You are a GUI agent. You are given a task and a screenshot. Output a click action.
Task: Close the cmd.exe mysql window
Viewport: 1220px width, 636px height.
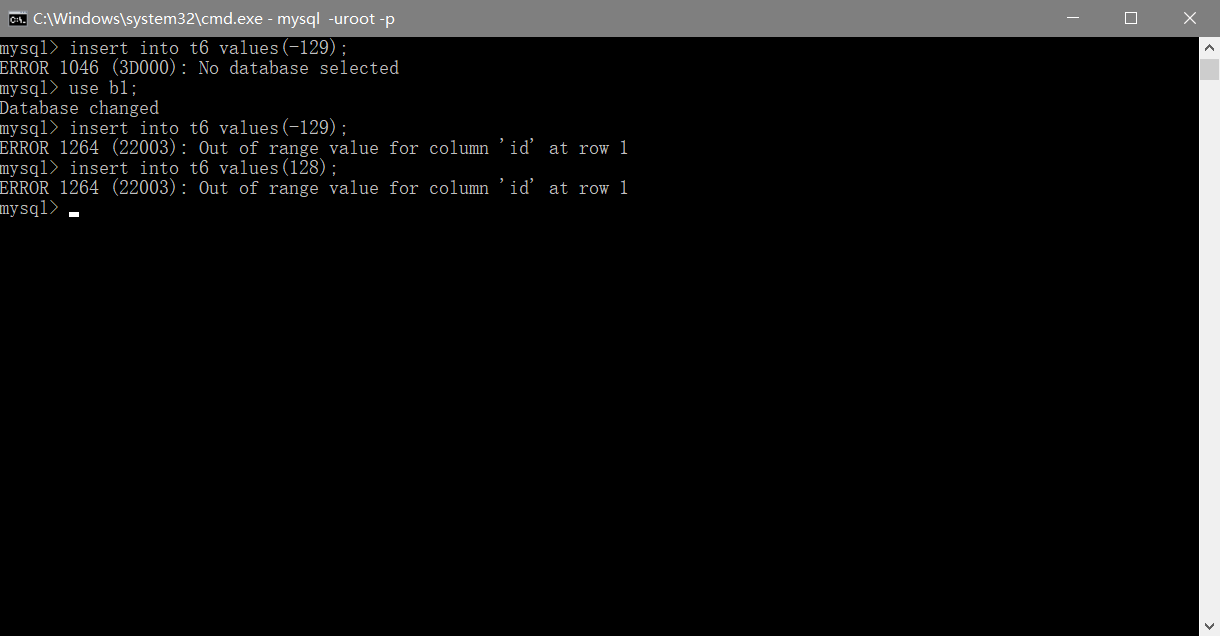pyautogui.click(x=1190, y=18)
